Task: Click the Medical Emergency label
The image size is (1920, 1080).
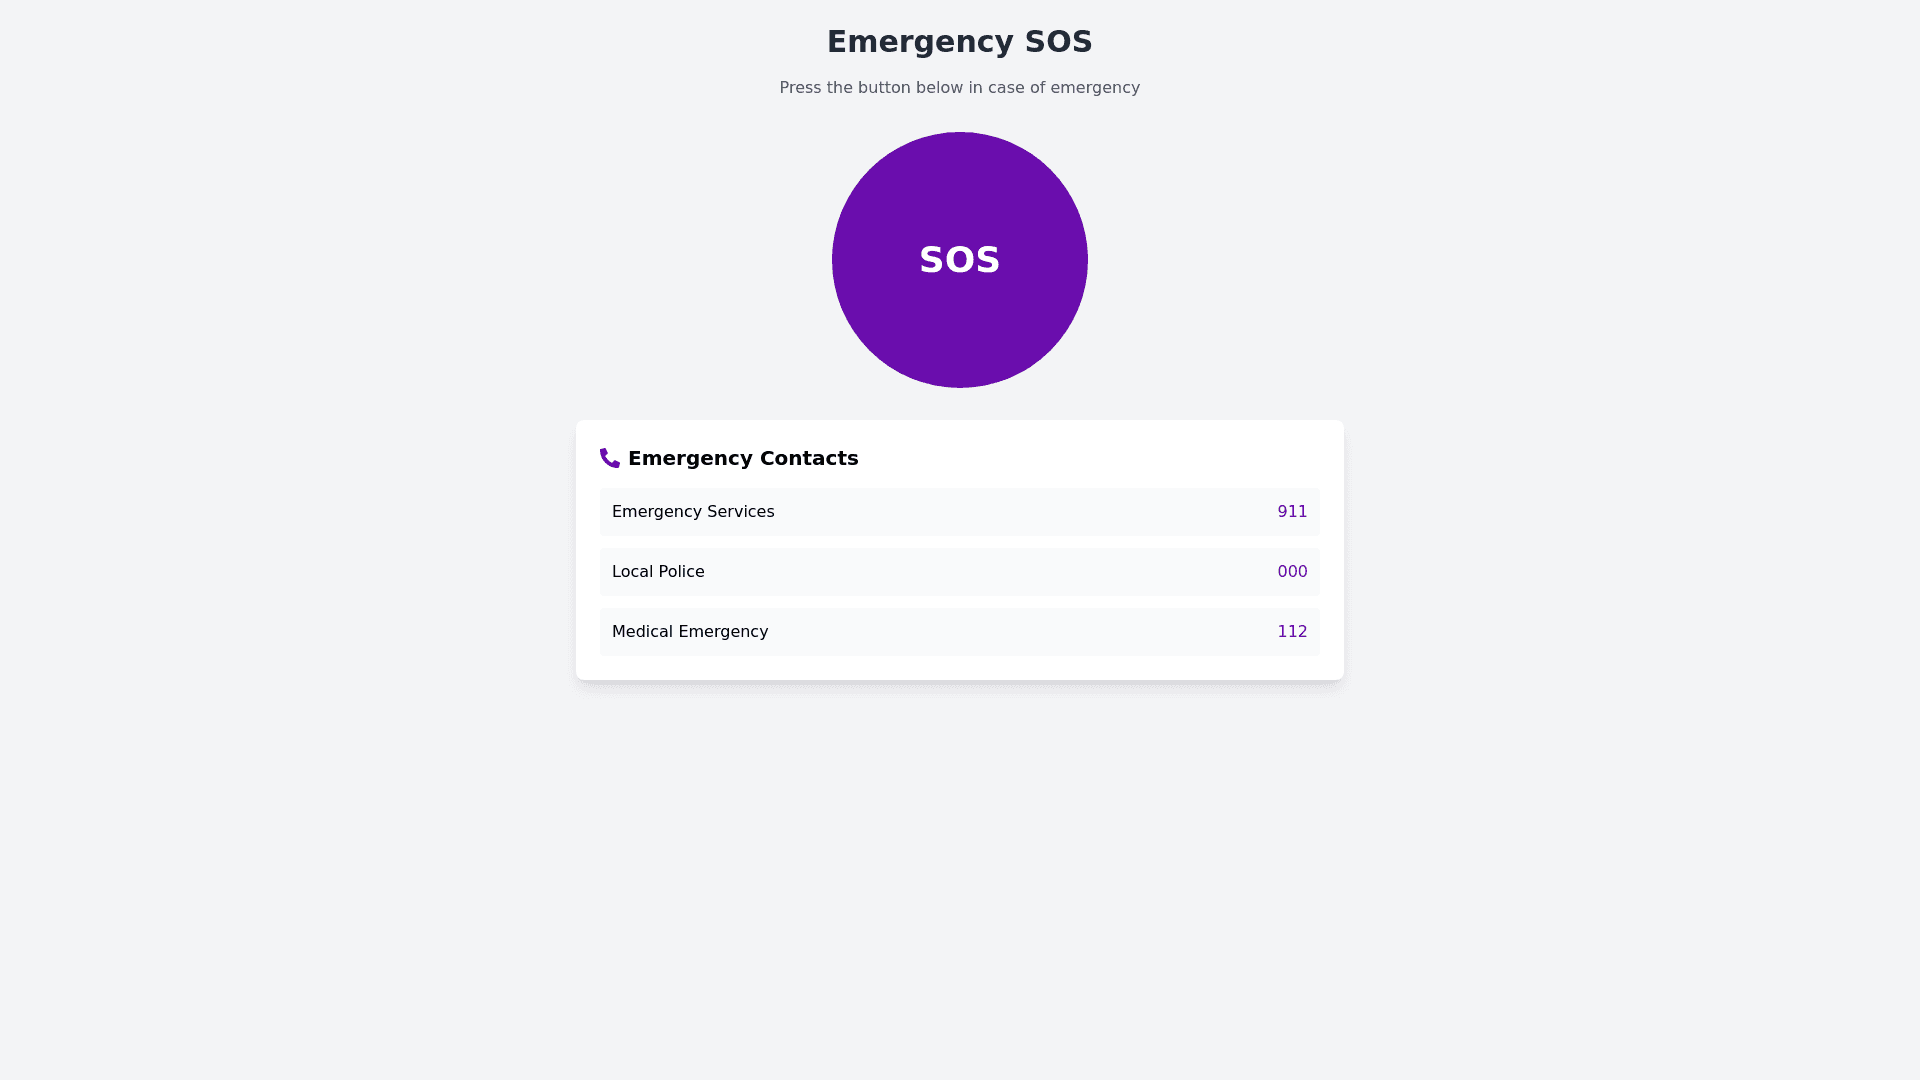Action: [x=690, y=632]
